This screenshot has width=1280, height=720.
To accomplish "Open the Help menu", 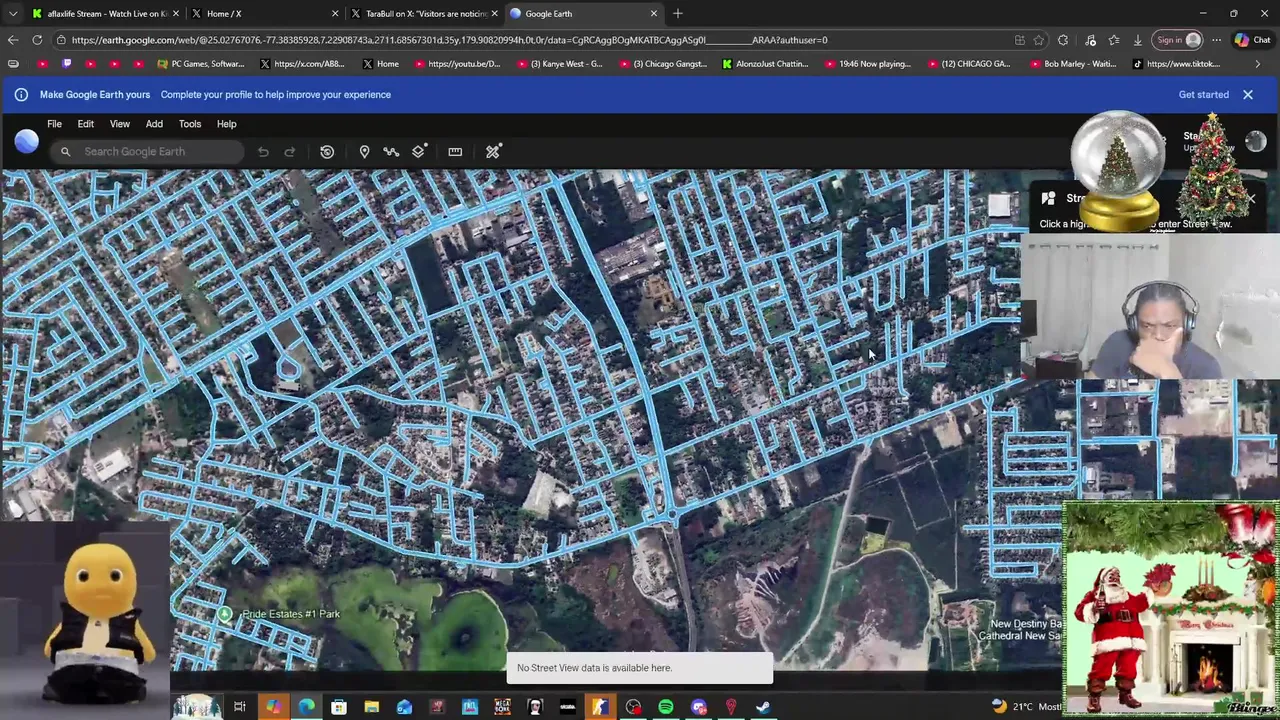I will tap(227, 124).
